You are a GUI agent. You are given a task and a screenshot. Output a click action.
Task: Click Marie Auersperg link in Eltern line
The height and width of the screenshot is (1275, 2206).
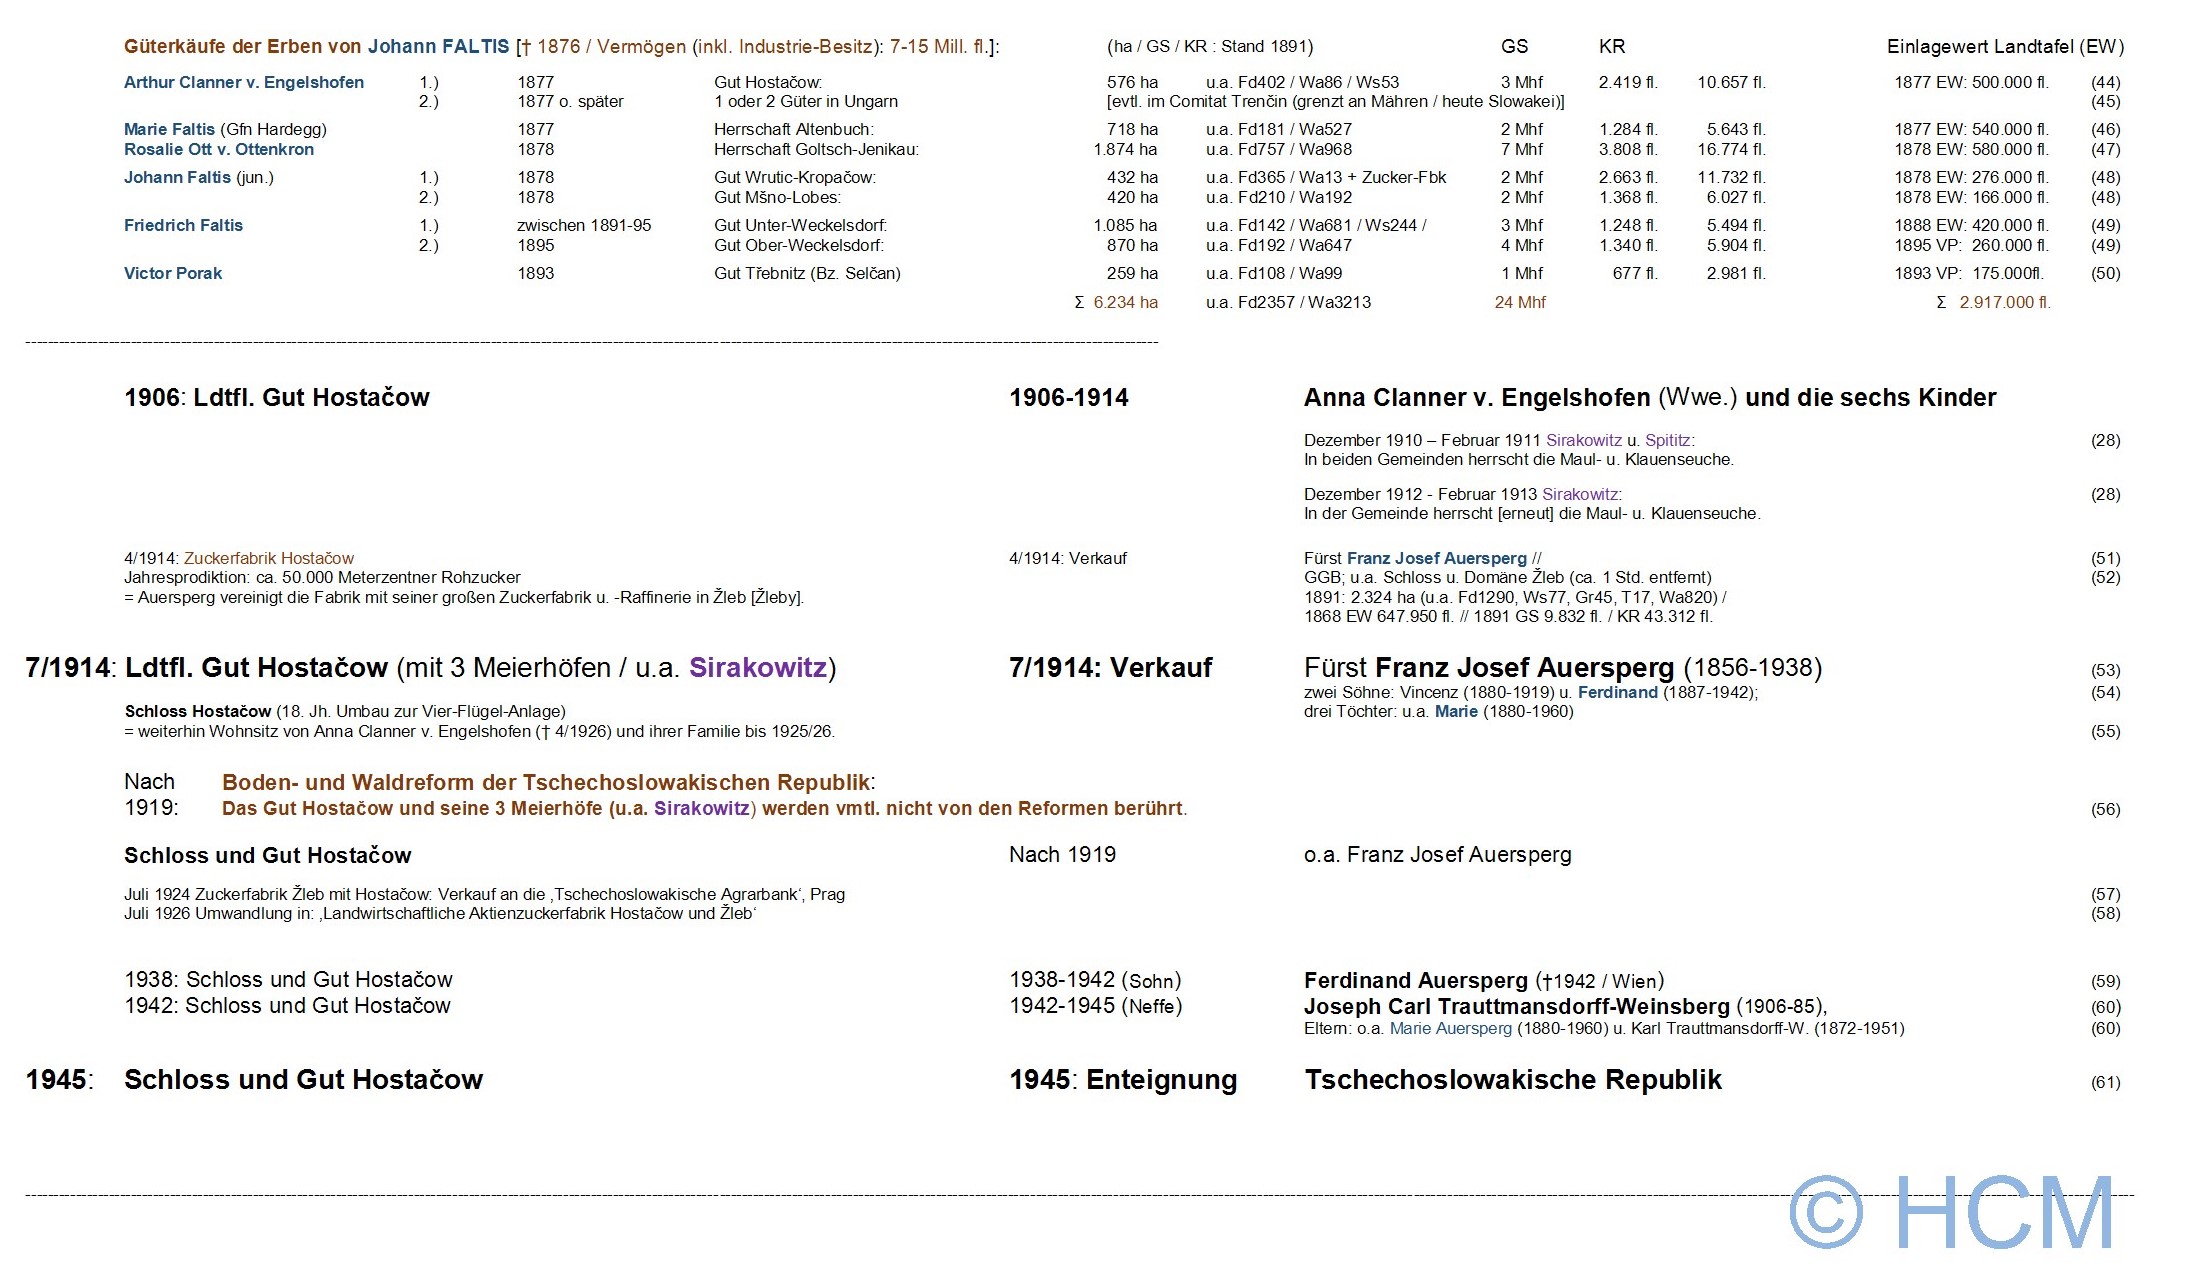1450,1029
